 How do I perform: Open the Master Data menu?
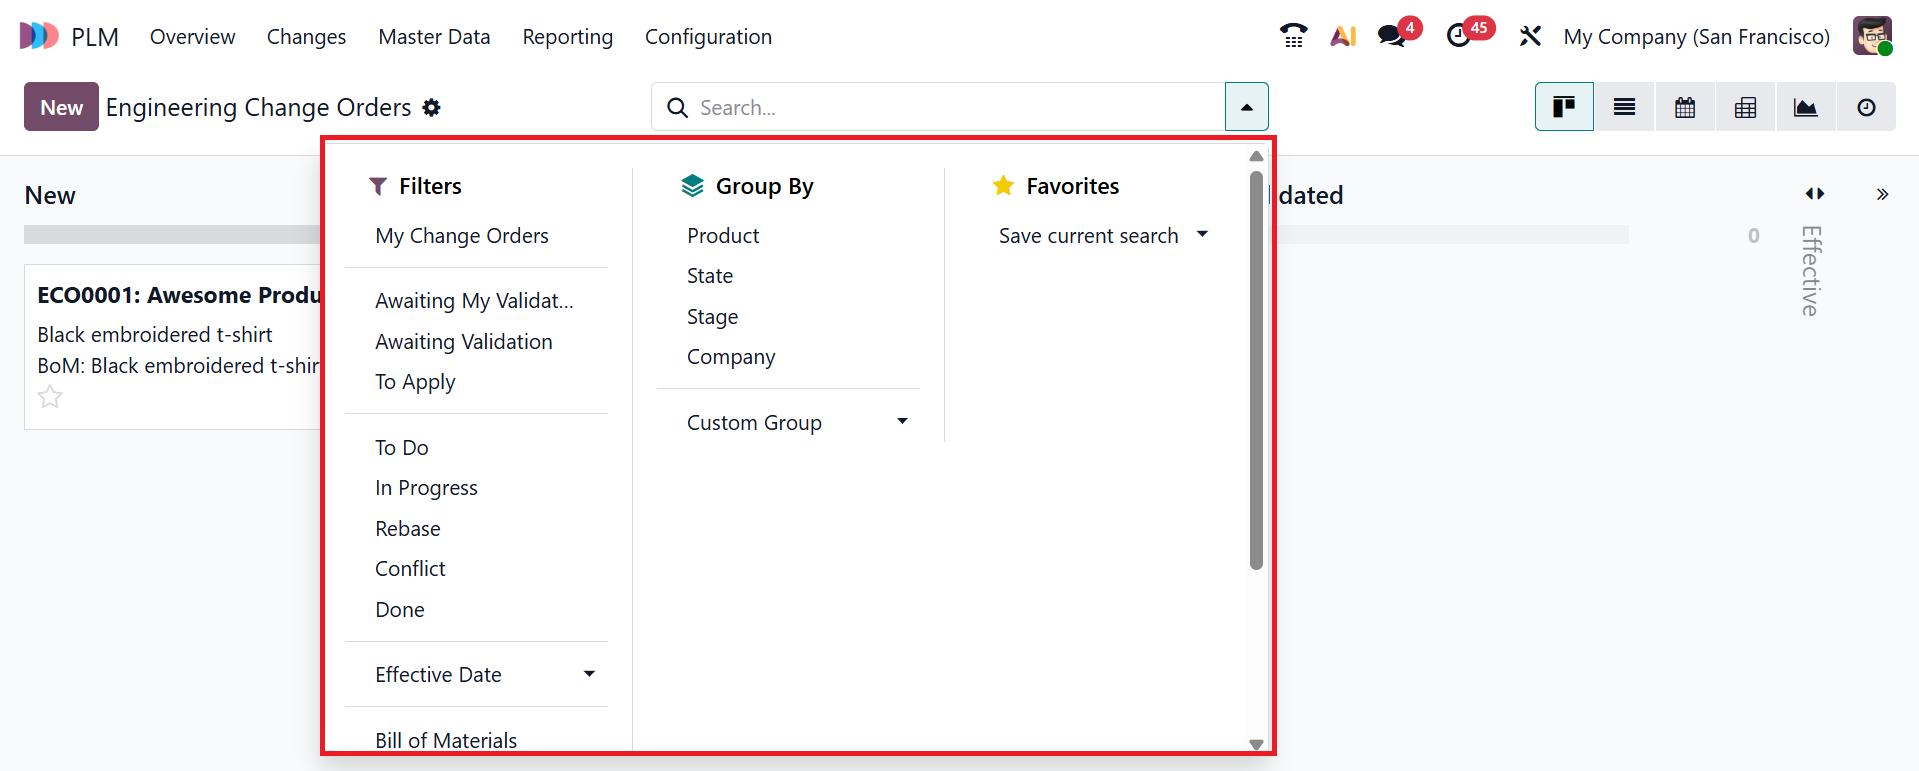pos(434,37)
